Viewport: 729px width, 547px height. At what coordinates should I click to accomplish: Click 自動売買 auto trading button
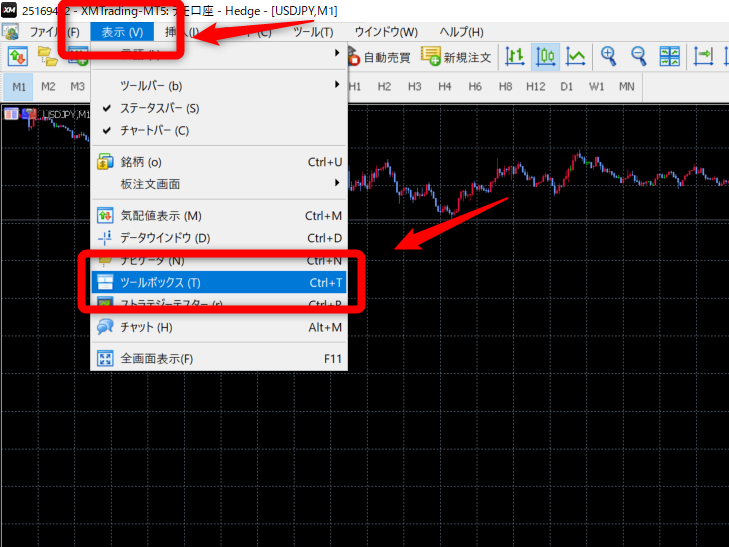[x=378, y=57]
